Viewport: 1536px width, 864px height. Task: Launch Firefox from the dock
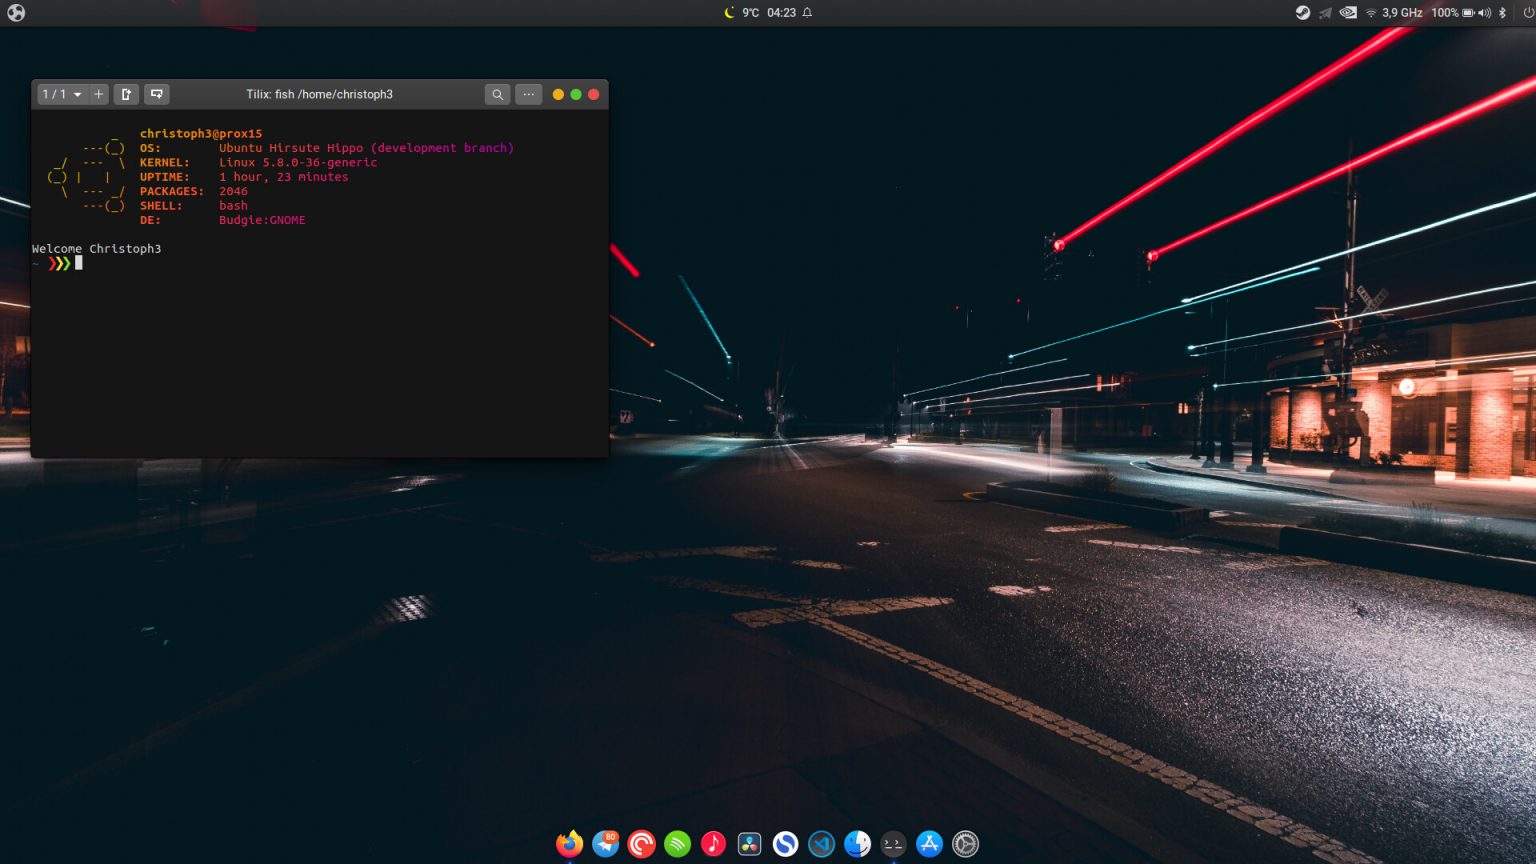coord(569,844)
